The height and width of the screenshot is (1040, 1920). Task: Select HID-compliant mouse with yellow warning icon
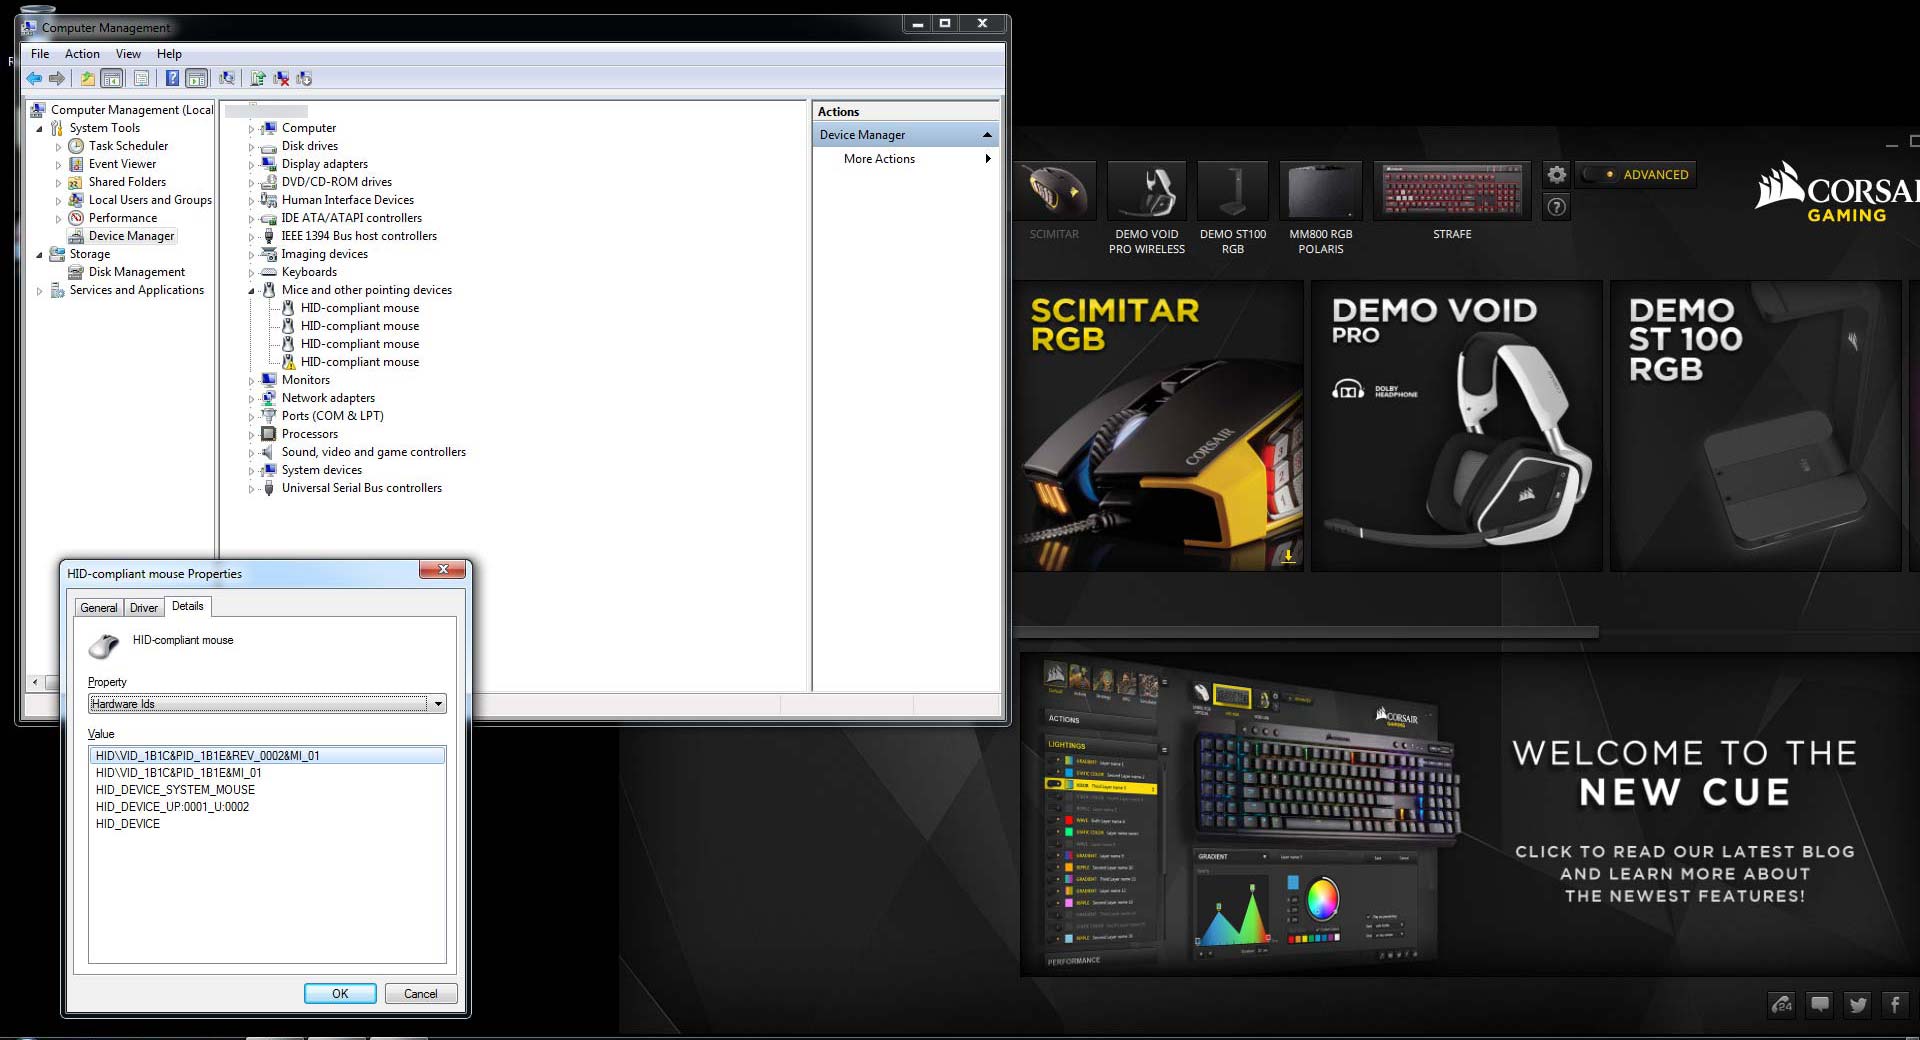(350, 362)
